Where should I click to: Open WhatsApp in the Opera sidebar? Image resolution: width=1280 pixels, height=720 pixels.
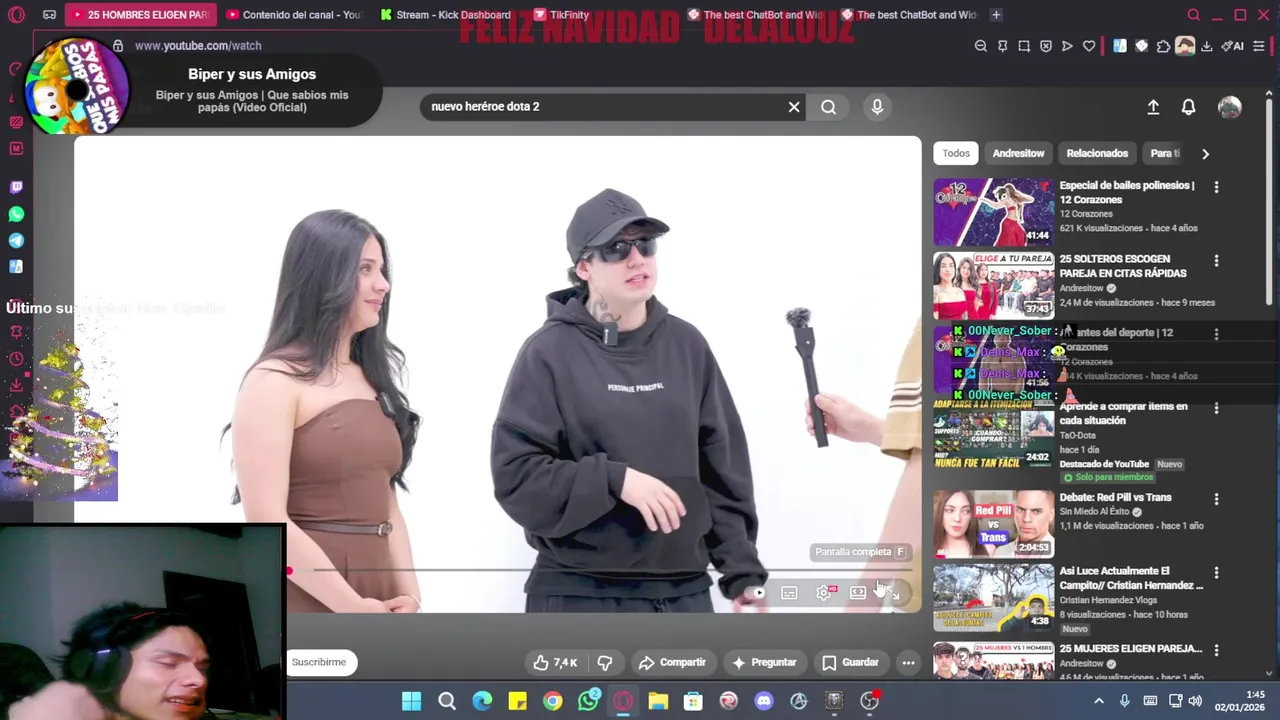tap(16, 214)
